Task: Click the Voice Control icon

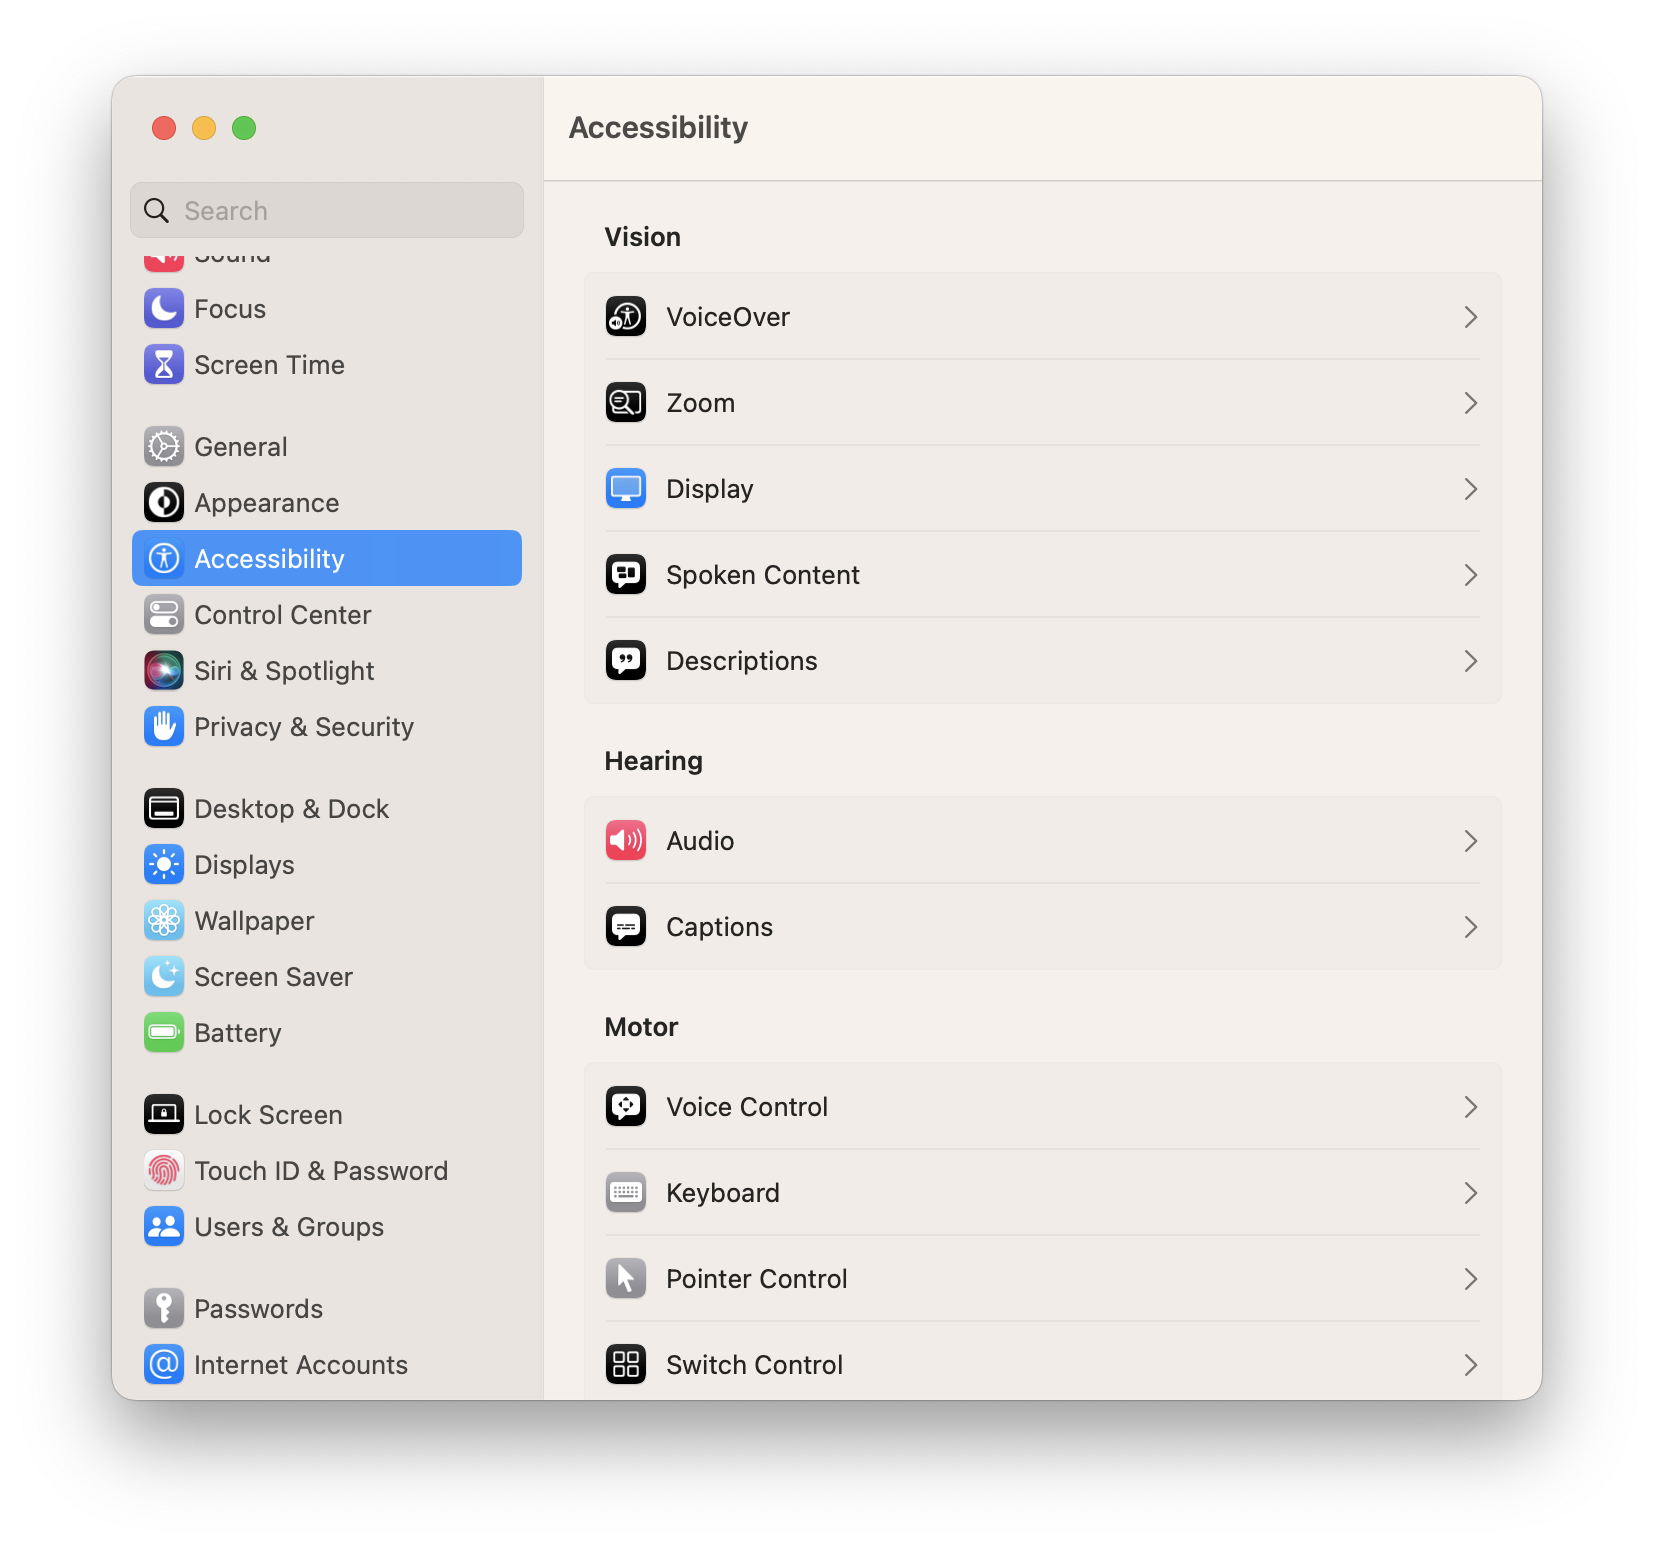Action: (626, 1107)
